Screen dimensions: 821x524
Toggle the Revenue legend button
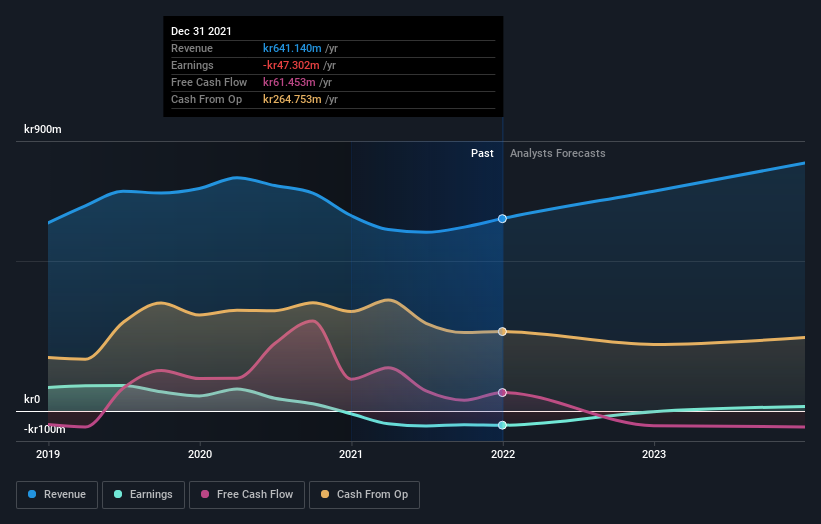[x=57, y=495]
